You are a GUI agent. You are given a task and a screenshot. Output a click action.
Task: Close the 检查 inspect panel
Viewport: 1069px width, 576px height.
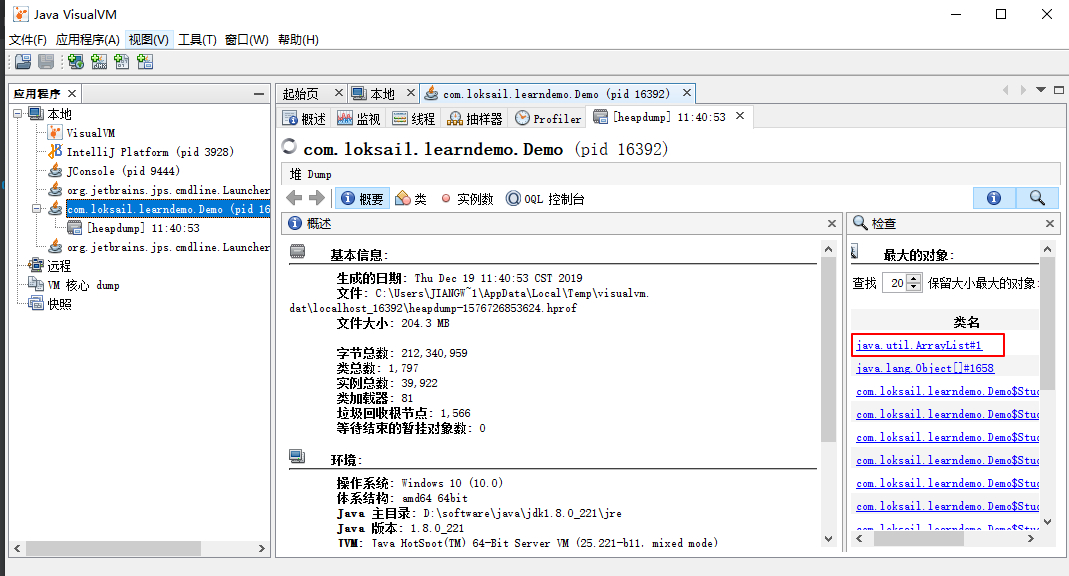1050,224
